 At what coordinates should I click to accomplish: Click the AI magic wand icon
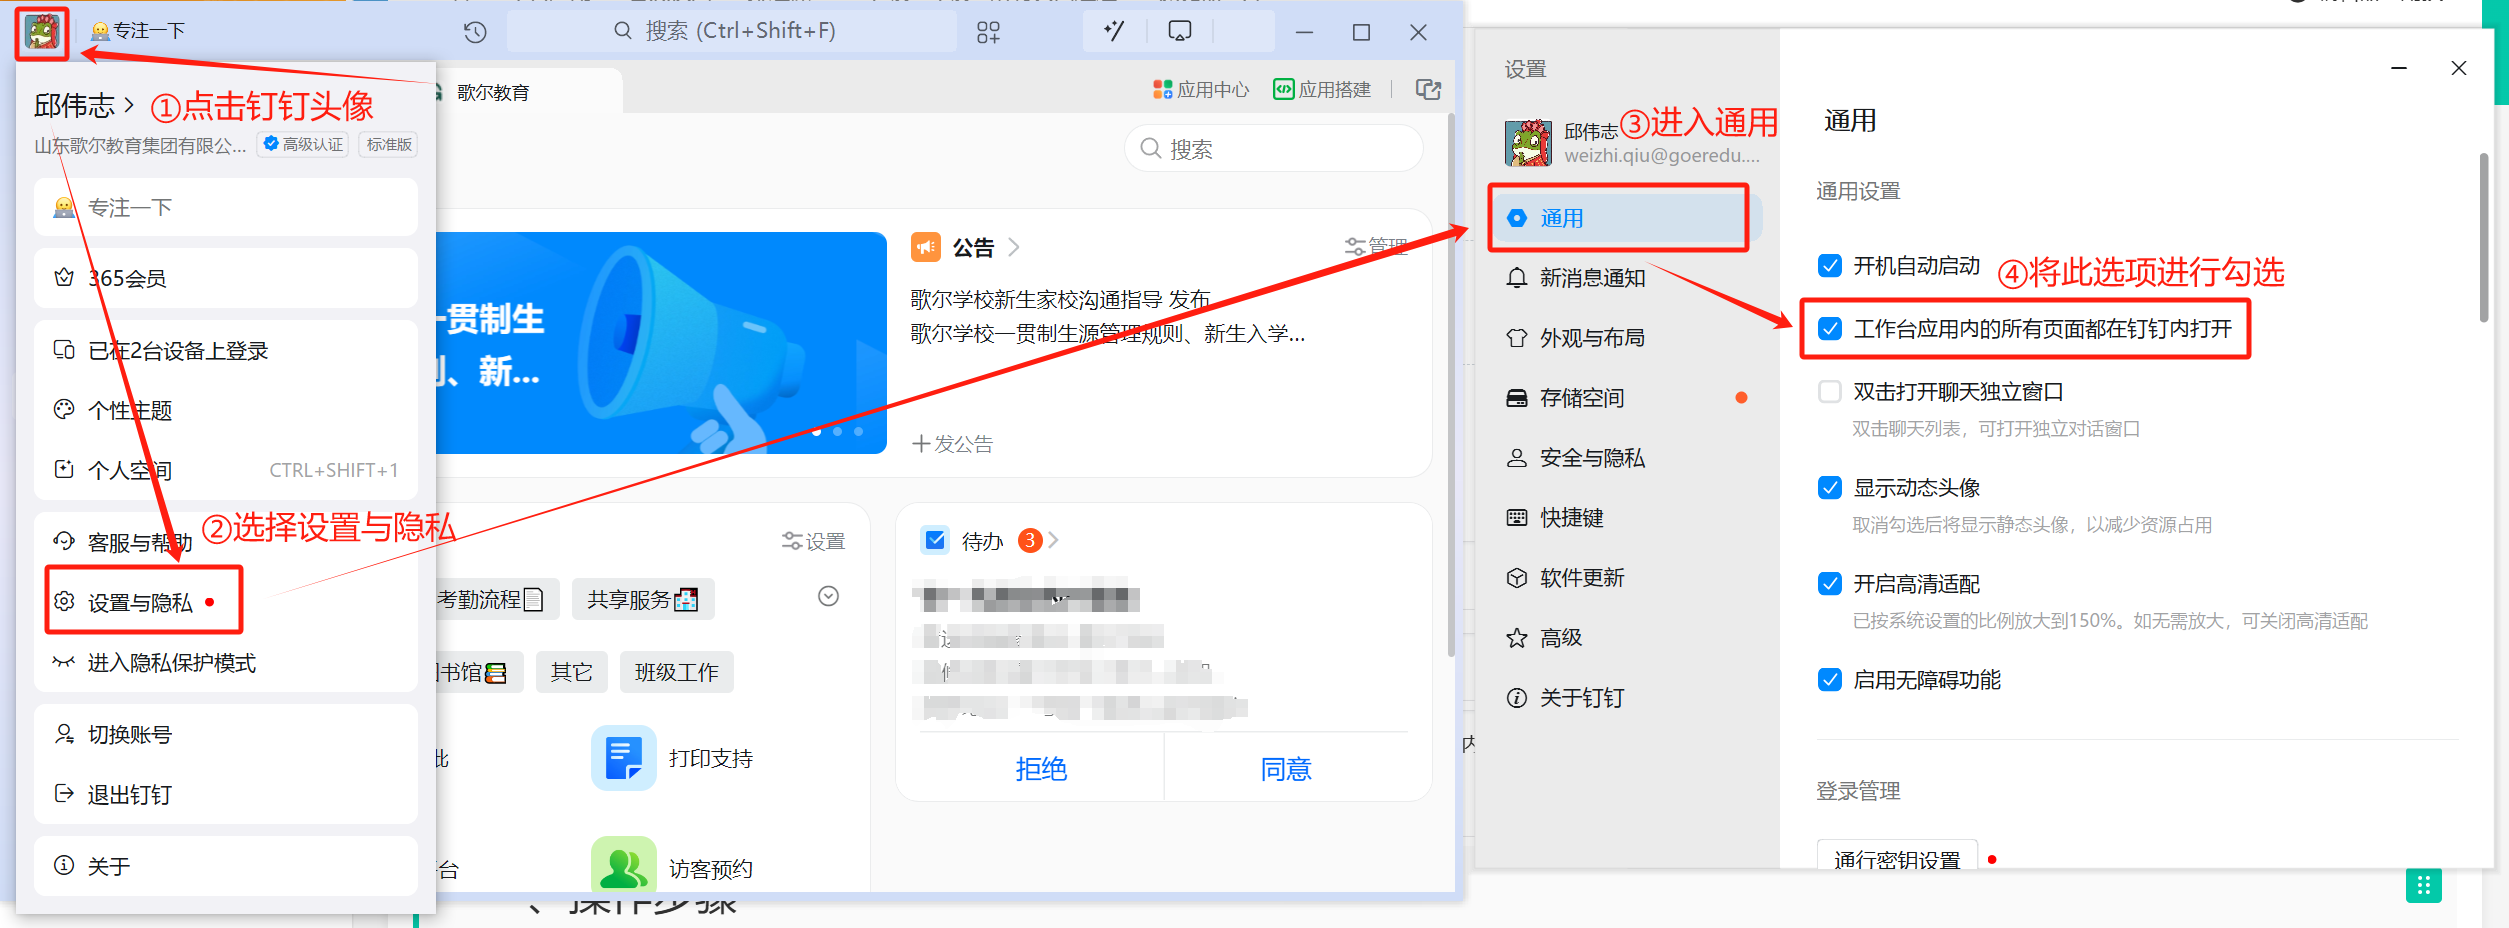click(x=1113, y=31)
